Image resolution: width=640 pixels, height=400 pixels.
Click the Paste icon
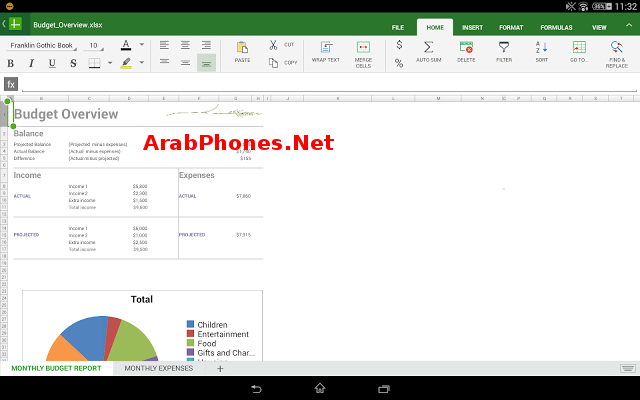click(242, 47)
